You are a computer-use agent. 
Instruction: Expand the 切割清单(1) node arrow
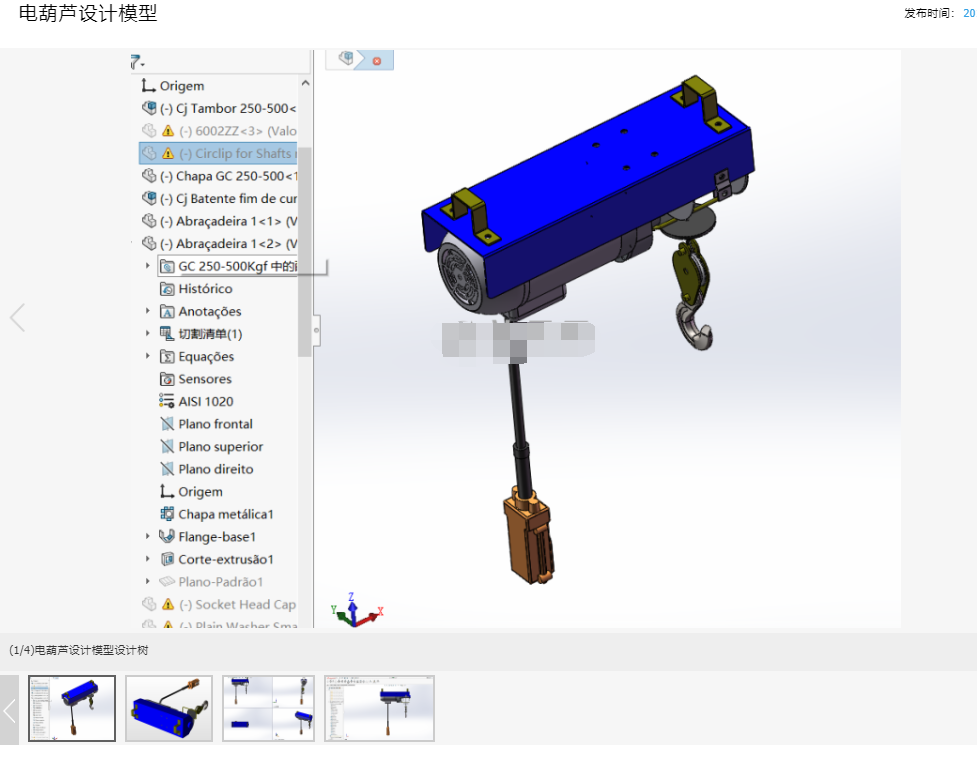[x=148, y=333]
